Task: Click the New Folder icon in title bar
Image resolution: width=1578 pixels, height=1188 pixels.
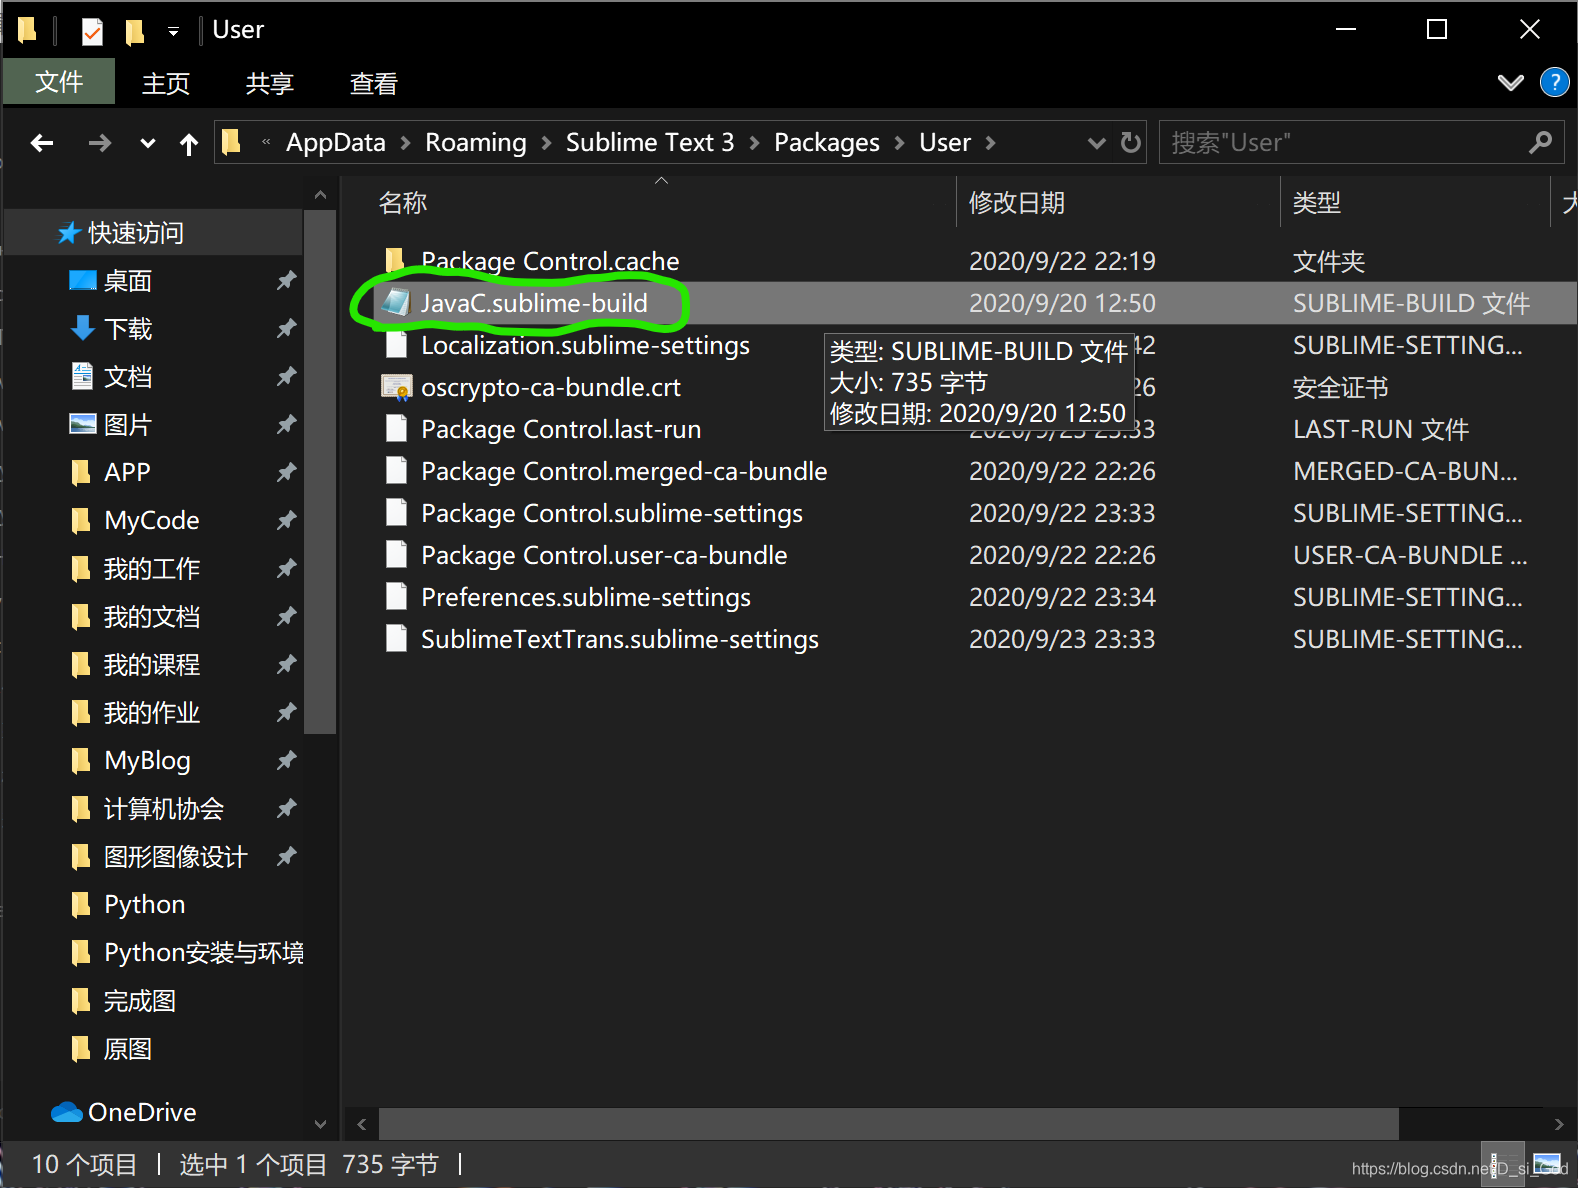Action: 134,31
